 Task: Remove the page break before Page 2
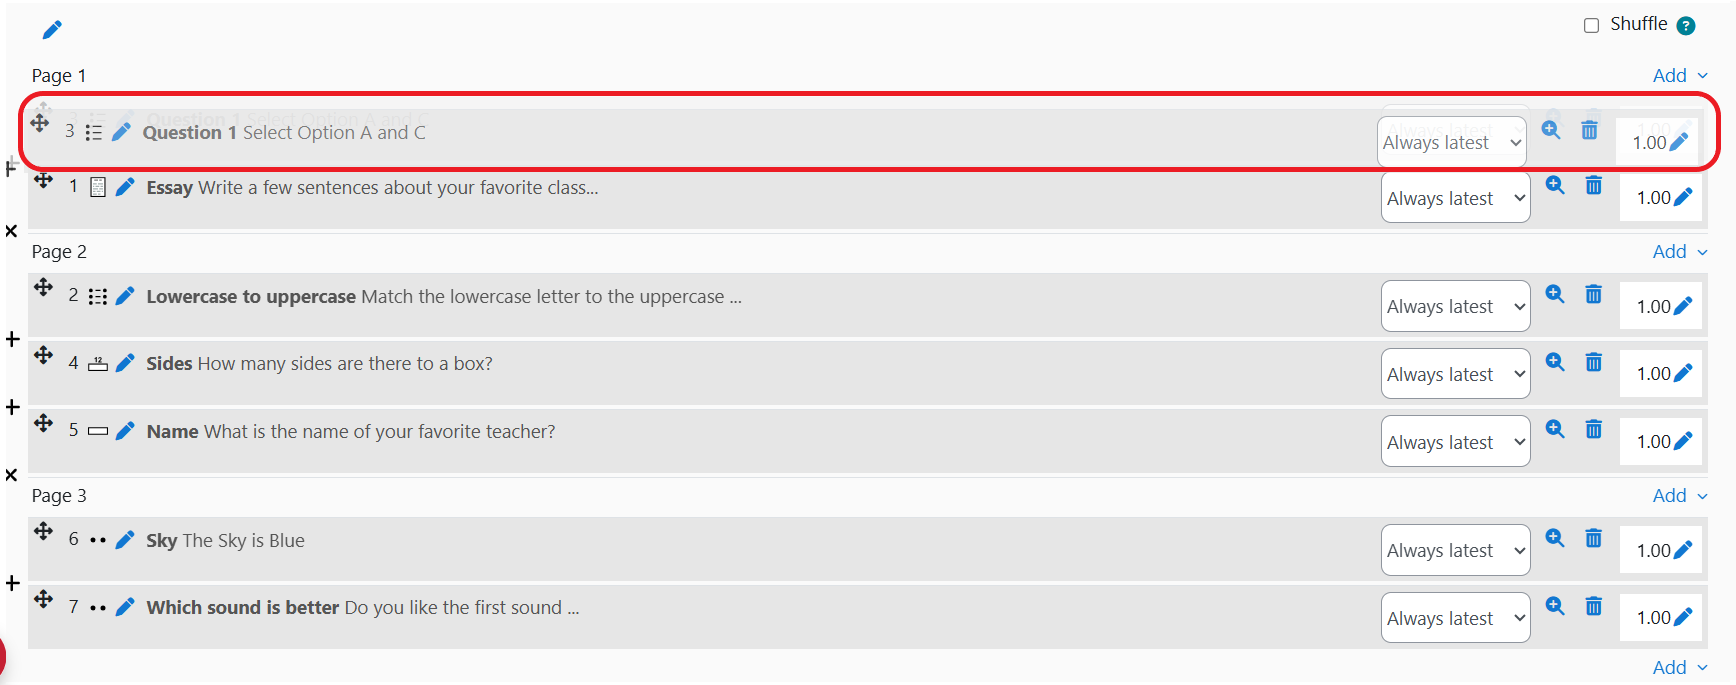(12, 231)
